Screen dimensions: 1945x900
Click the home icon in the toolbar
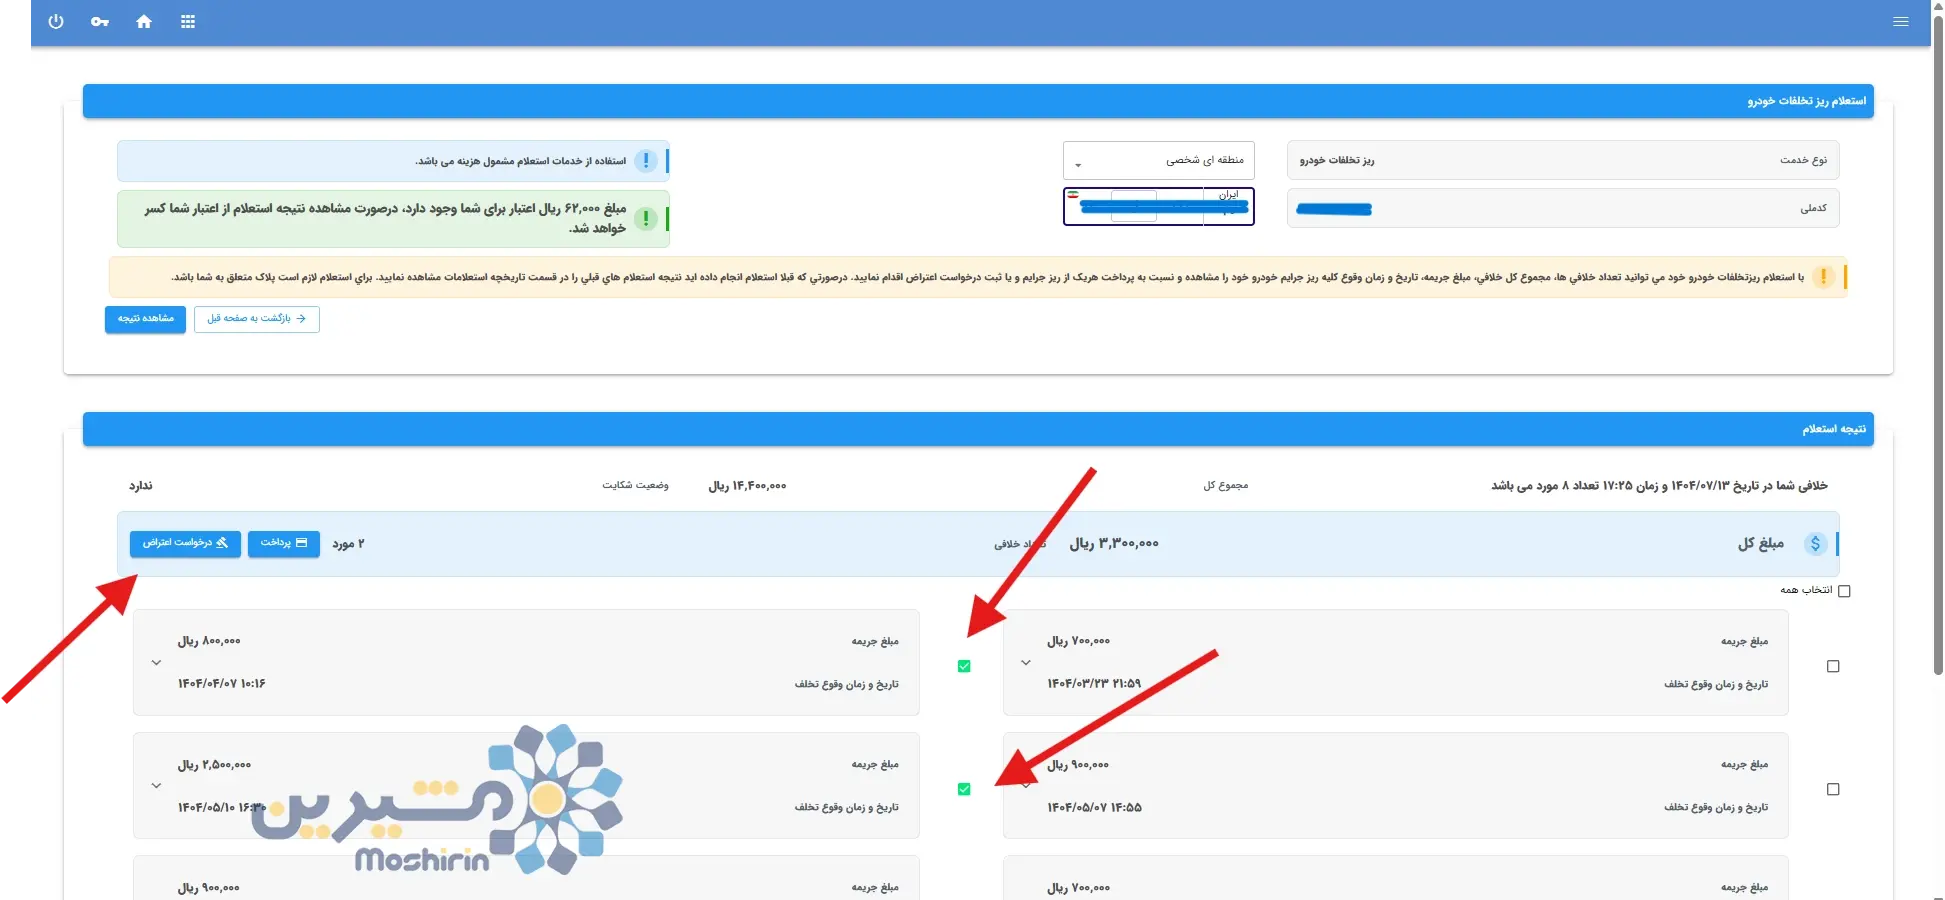(143, 21)
